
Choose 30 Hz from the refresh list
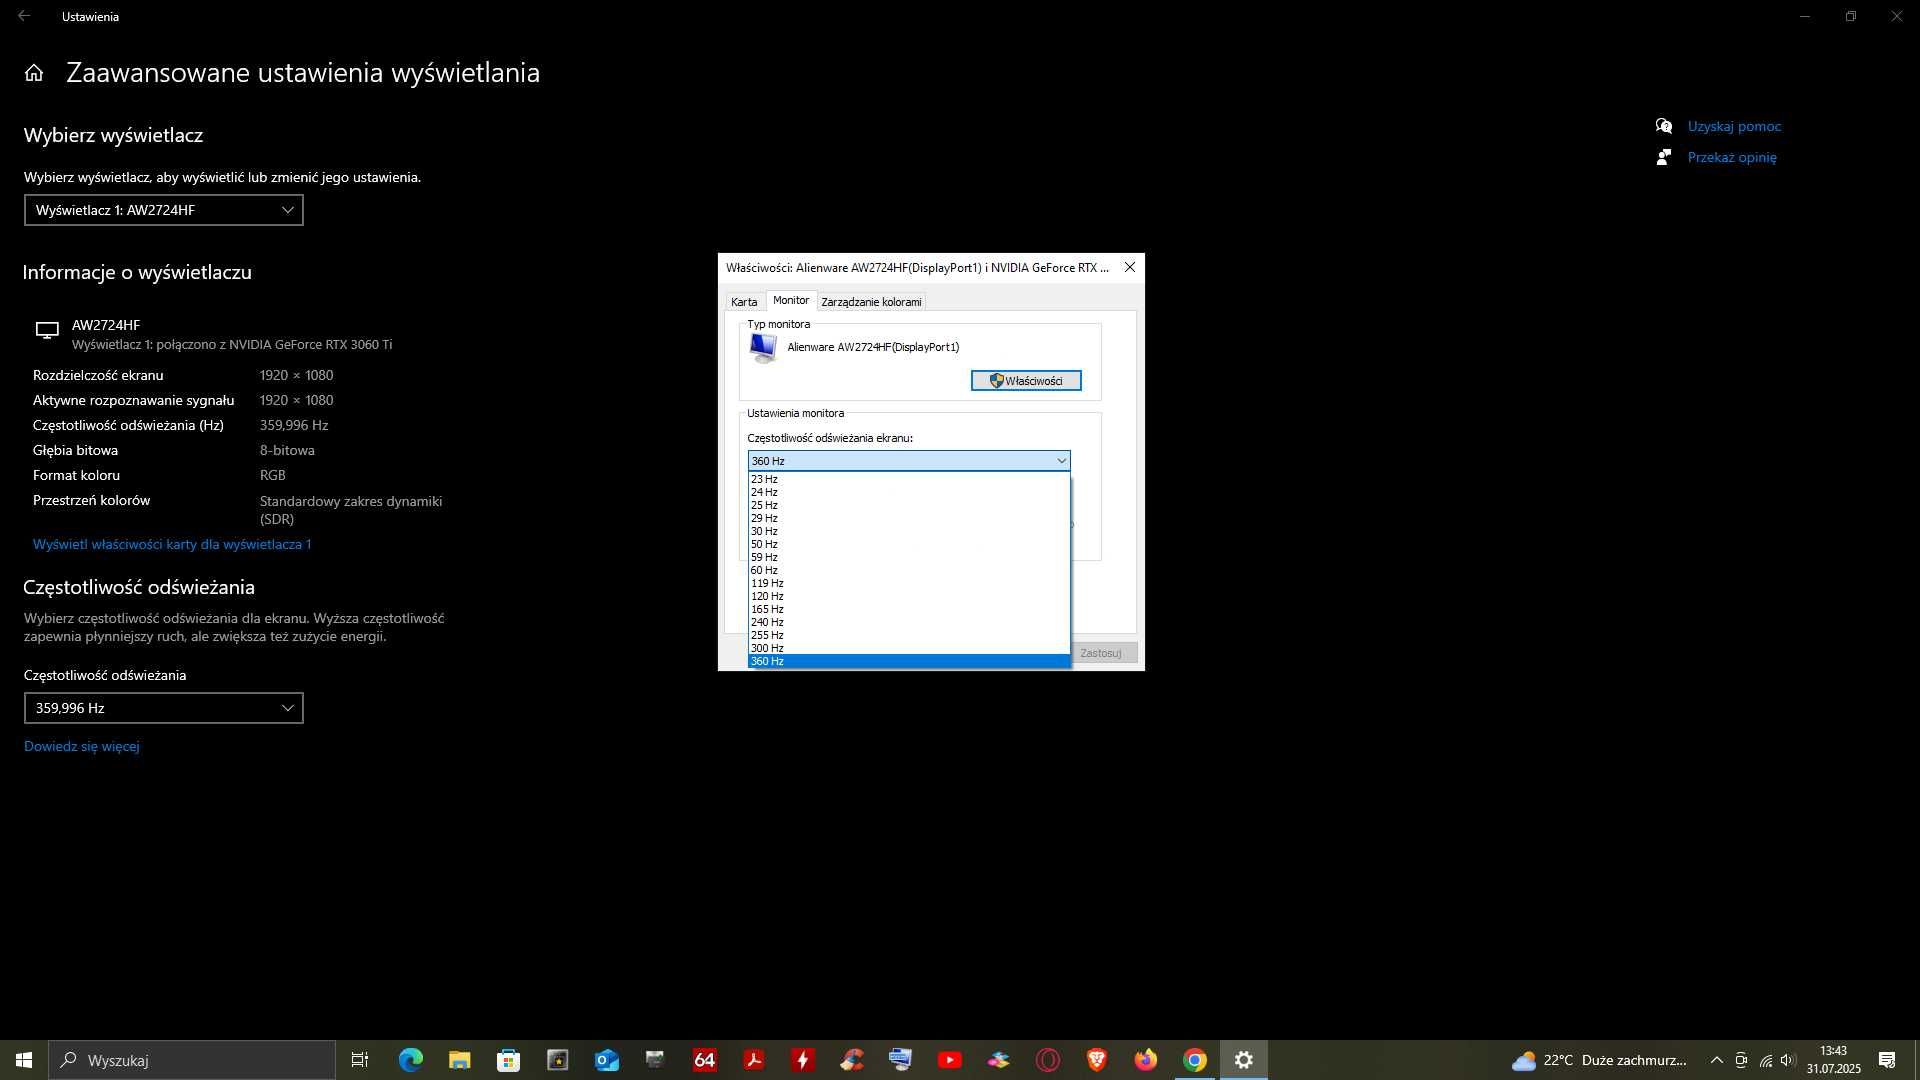(909, 531)
